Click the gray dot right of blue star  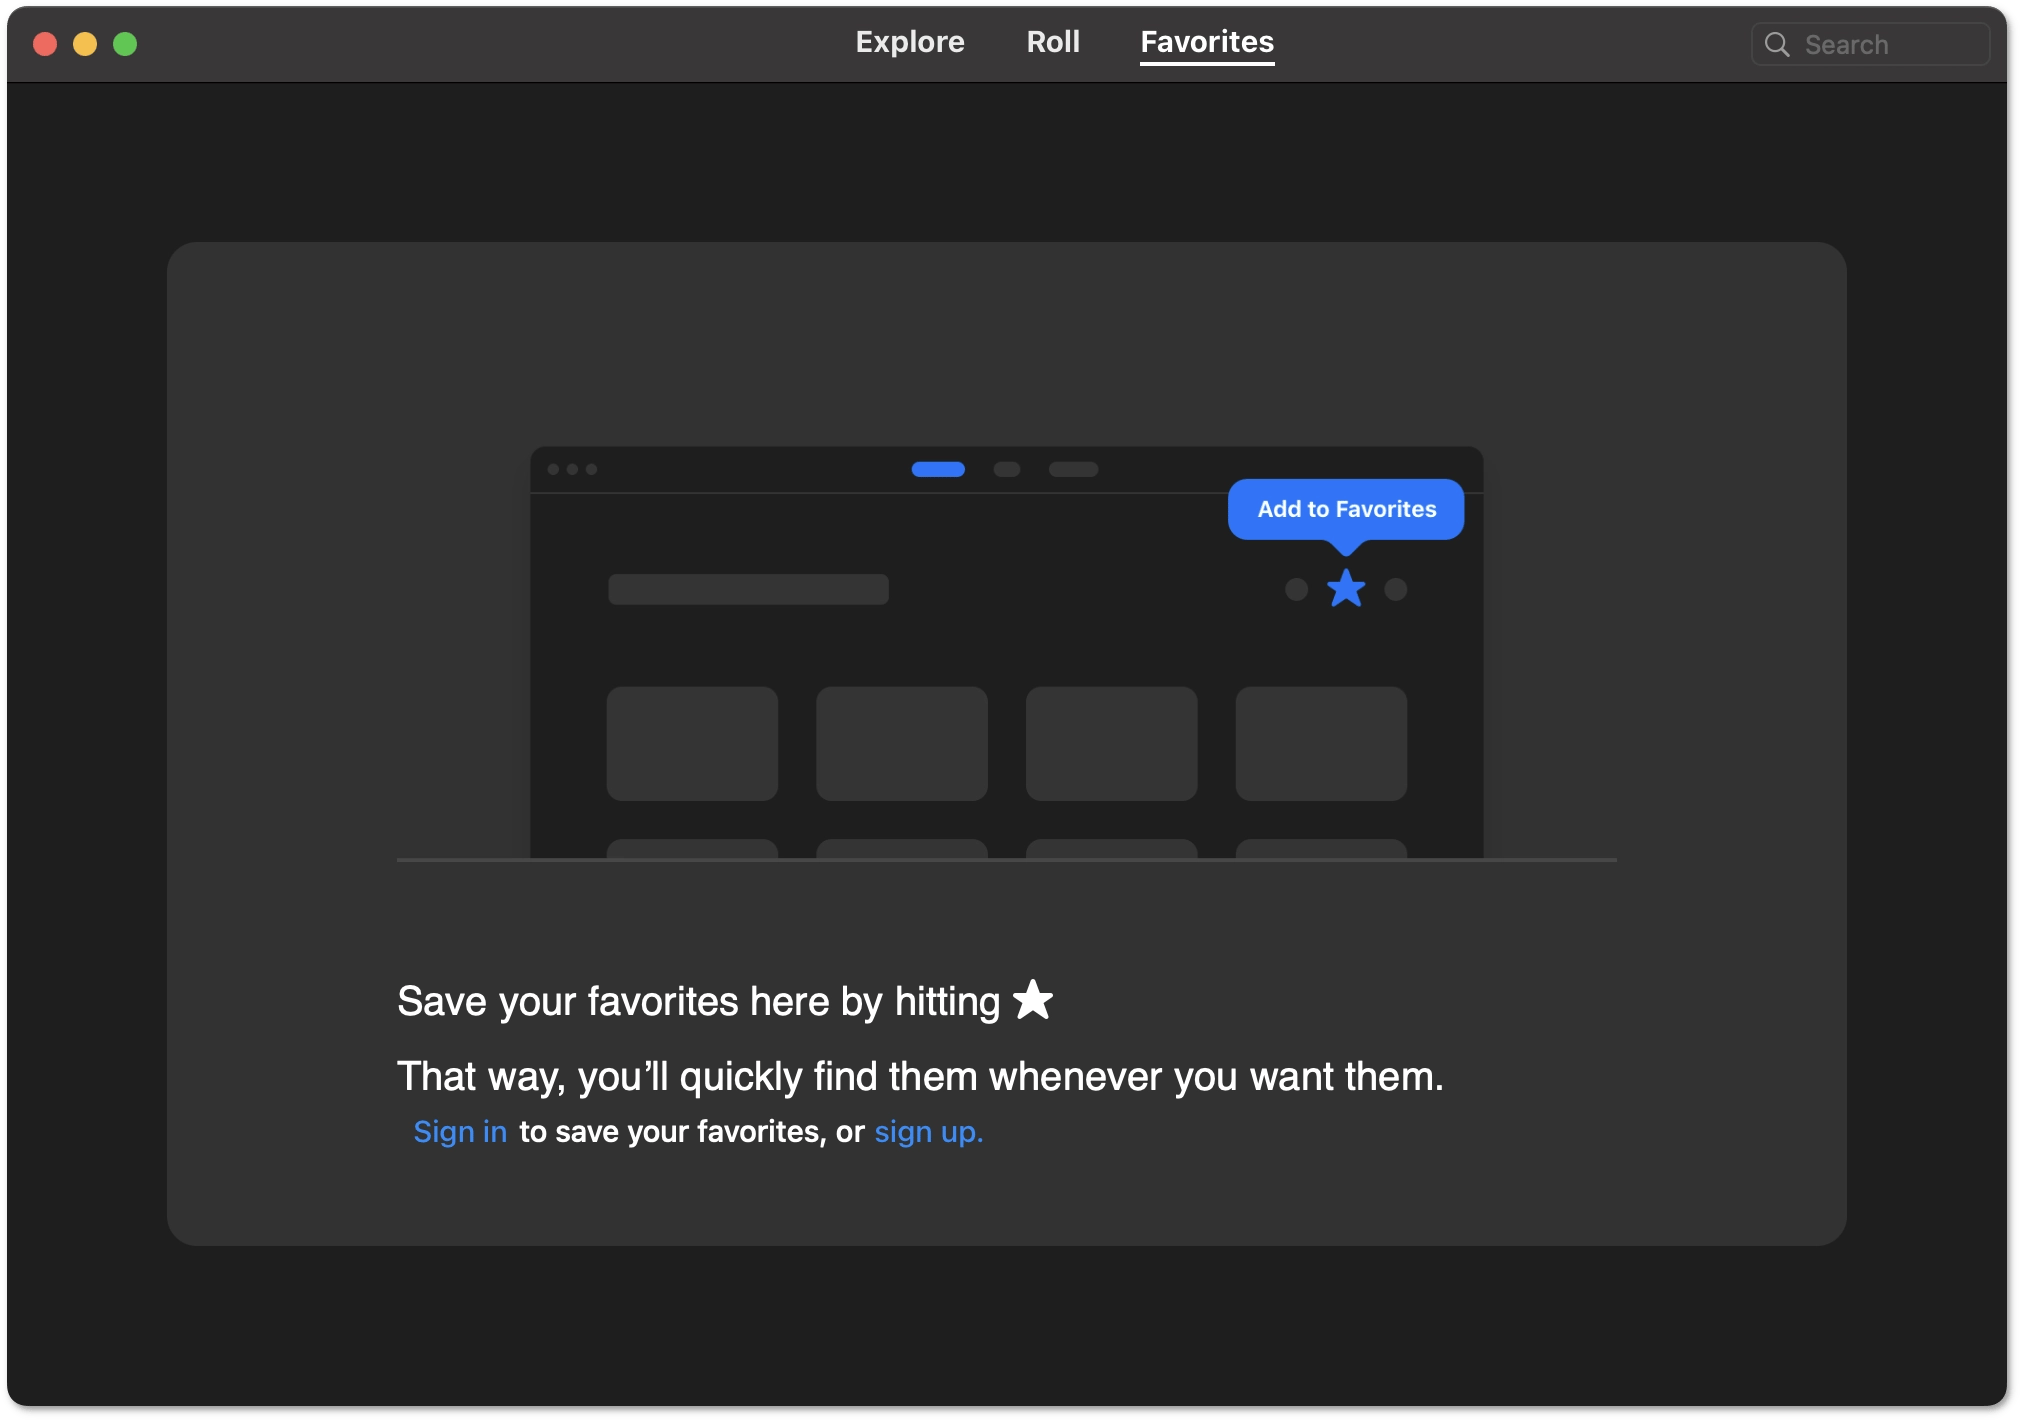pos(1395,590)
